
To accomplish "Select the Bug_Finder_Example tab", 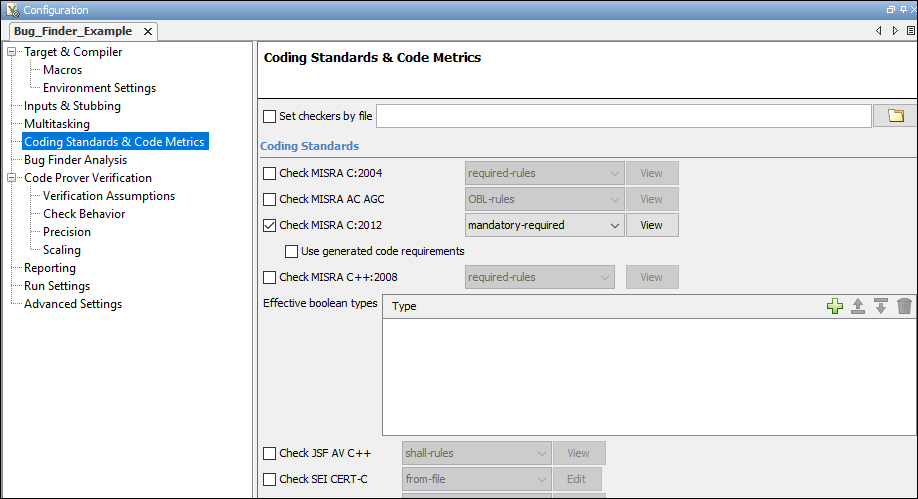I will tap(72, 31).
